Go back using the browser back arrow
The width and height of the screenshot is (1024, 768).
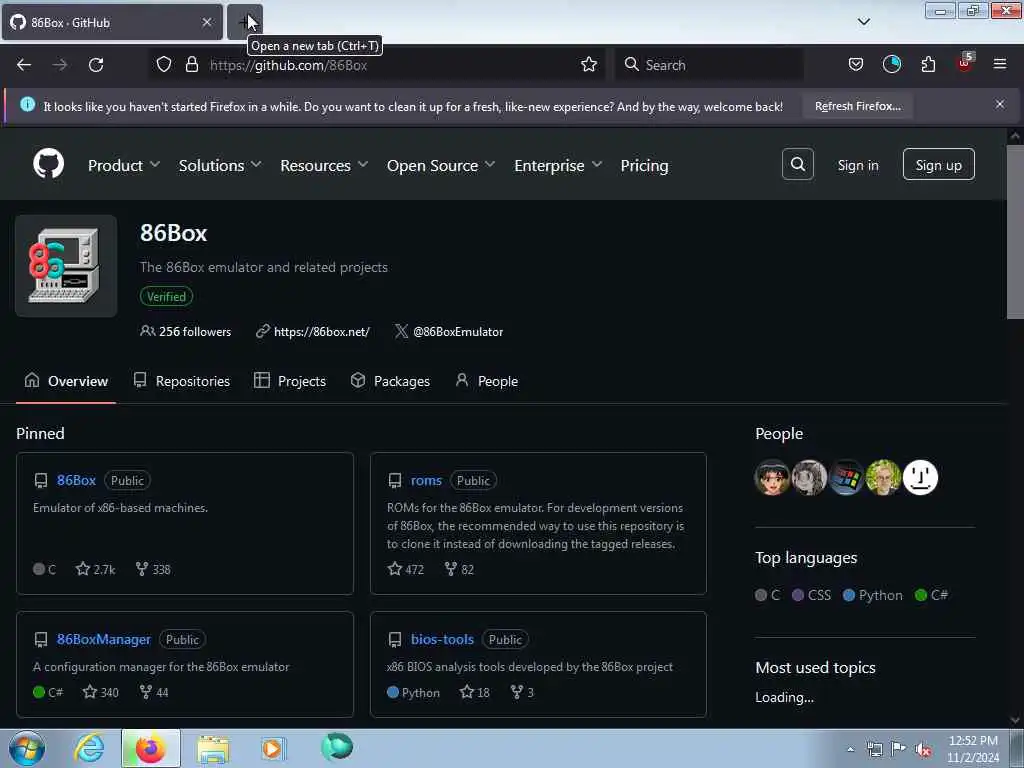pos(24,65)
